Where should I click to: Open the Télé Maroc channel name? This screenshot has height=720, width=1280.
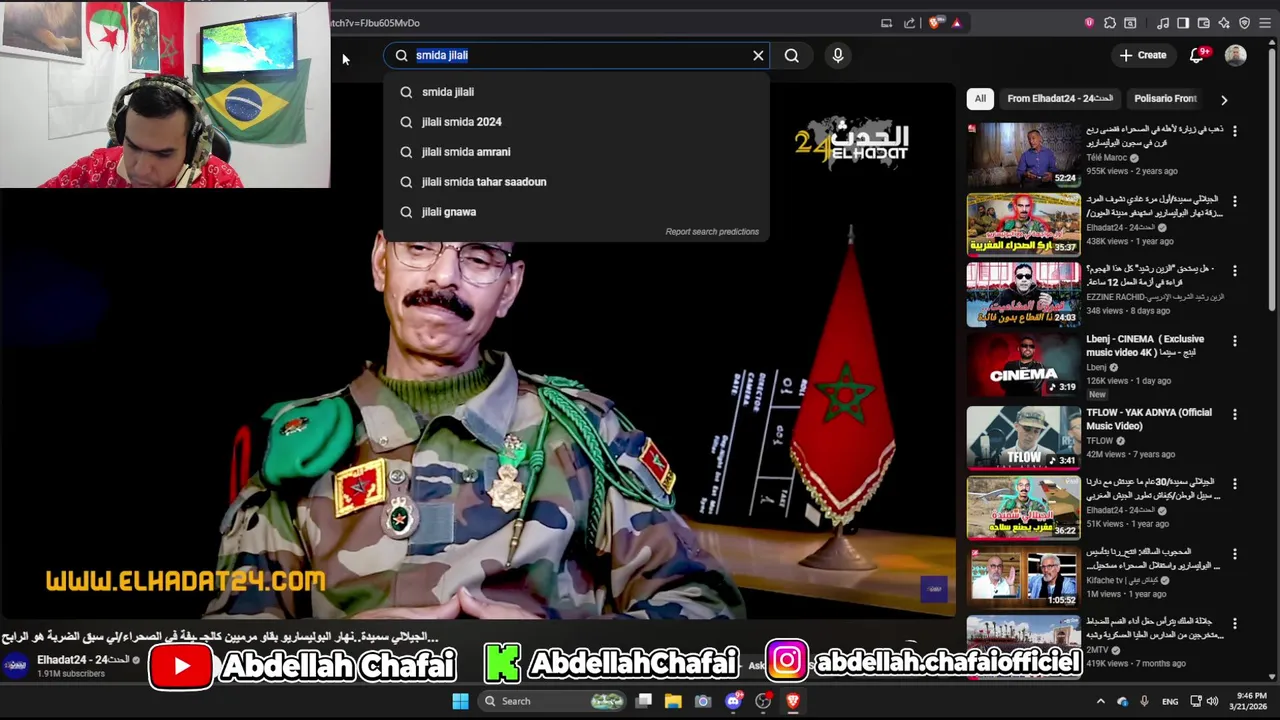1107,158
